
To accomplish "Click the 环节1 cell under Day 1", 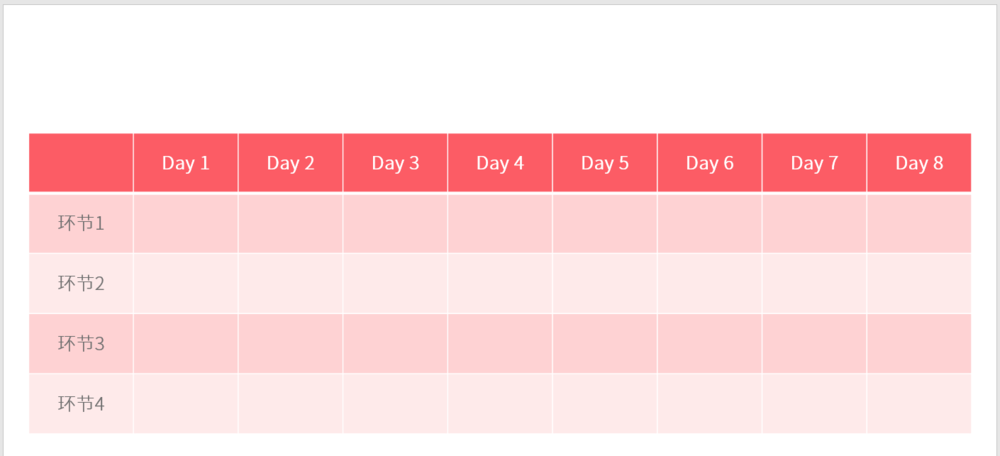I will [186, 223].
